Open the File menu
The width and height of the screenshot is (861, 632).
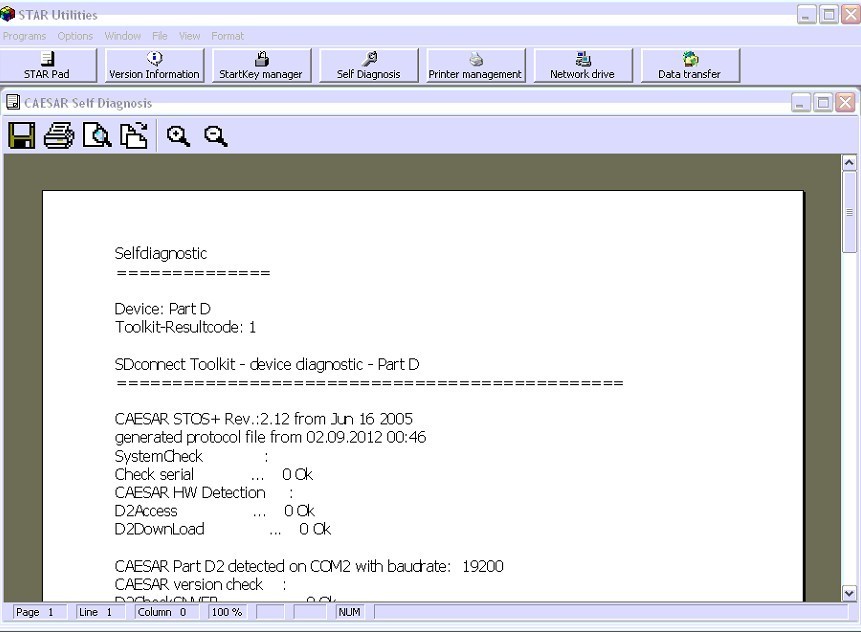pyautogui.click(x=160, y=36)
